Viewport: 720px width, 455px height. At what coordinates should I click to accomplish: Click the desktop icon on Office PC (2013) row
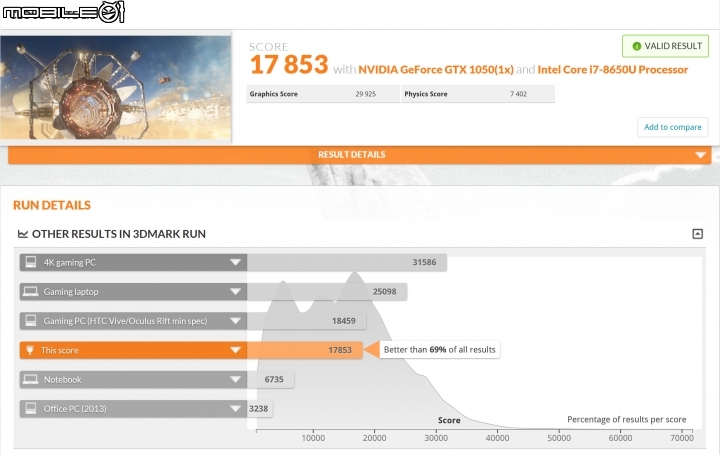click(31, 408)
